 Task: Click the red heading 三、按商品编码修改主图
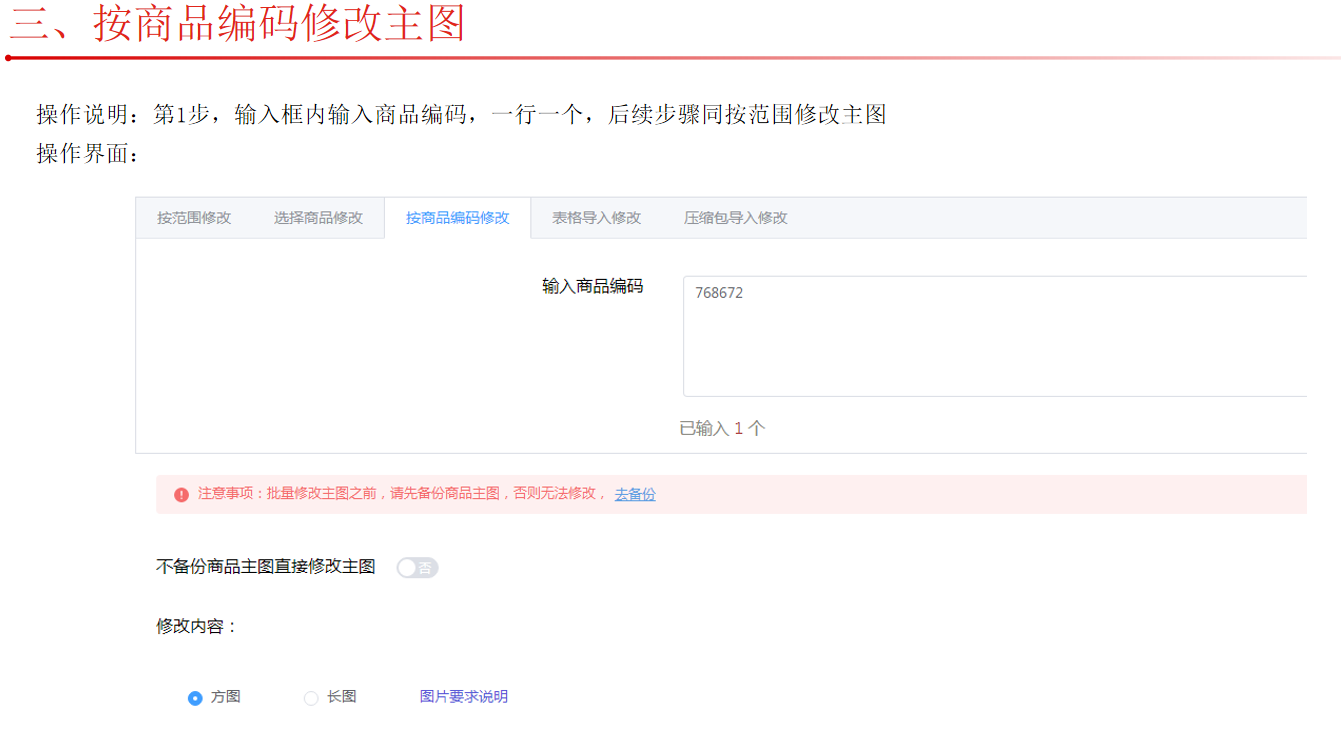(x=238, y=24)
